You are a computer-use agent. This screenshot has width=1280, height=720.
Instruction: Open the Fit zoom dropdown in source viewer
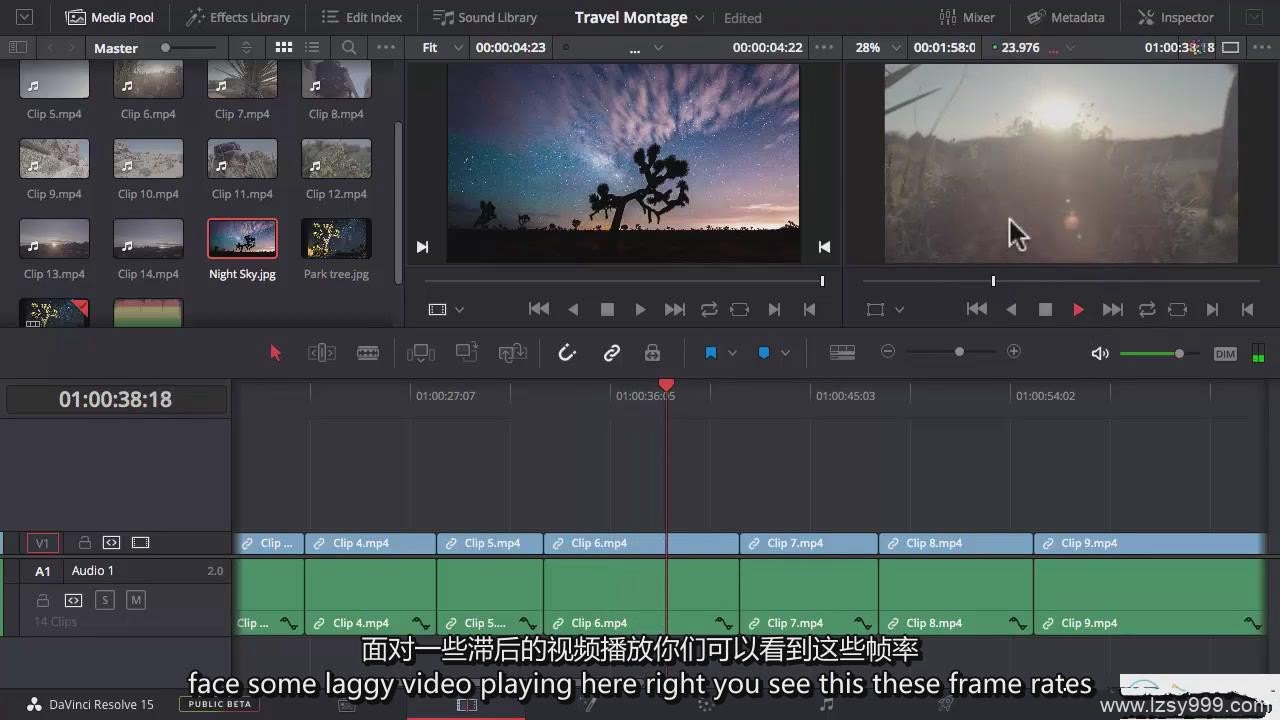click(458, 48)
